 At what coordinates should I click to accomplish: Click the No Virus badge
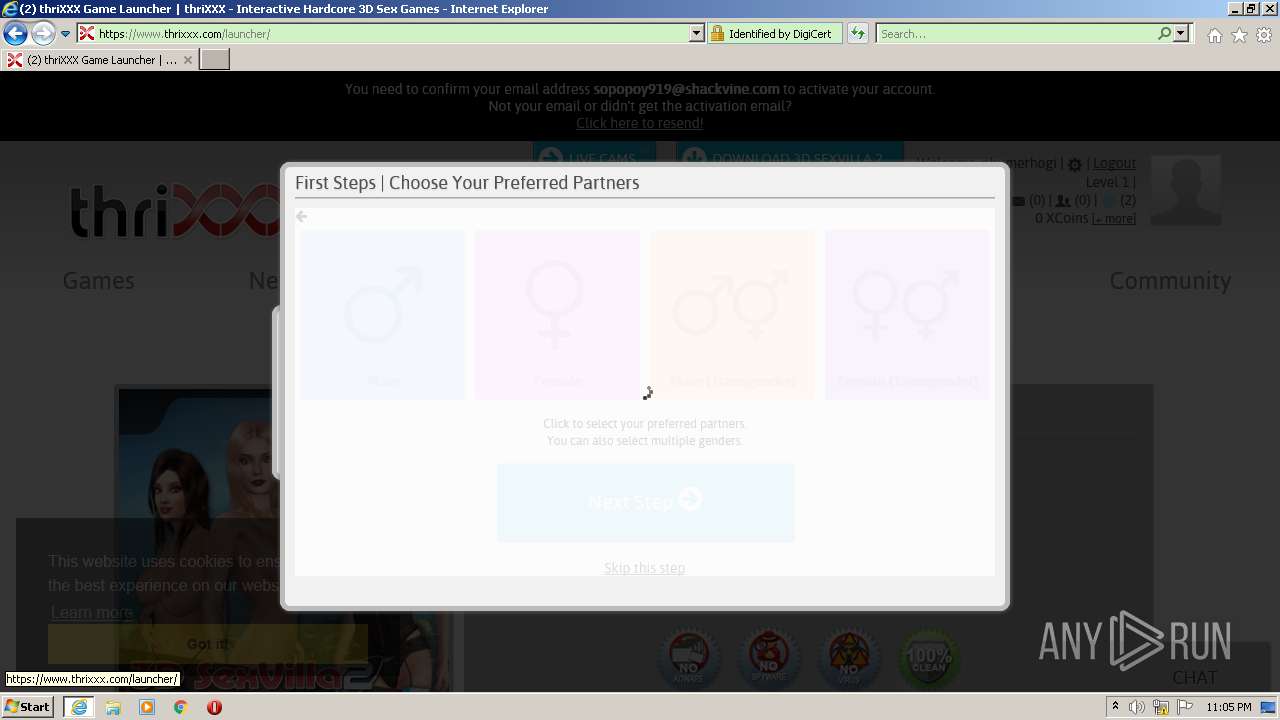(x=848, y=659)
